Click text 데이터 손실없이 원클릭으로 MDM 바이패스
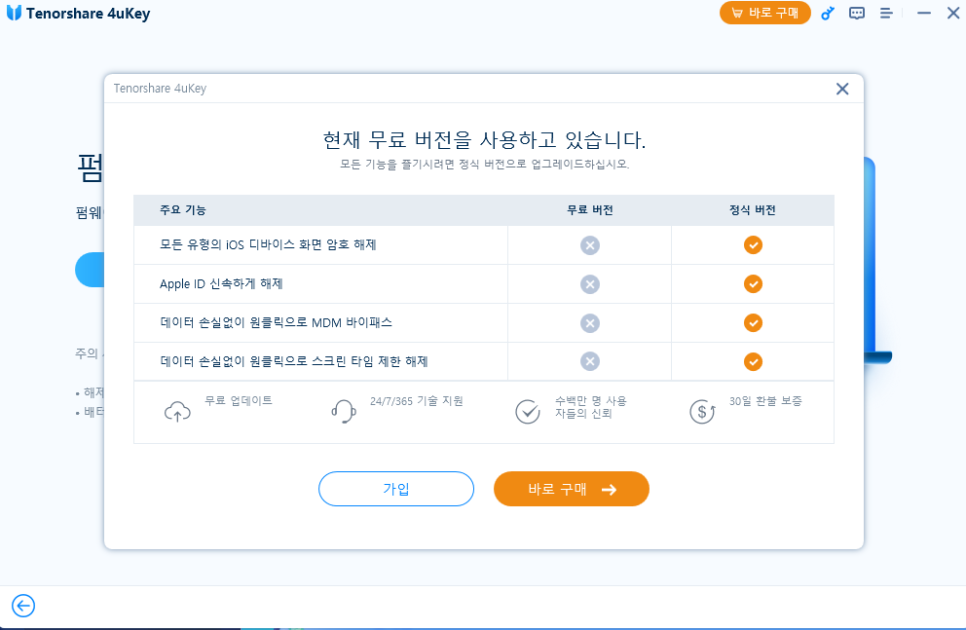The image size is (966, 630). coord(276,323)
